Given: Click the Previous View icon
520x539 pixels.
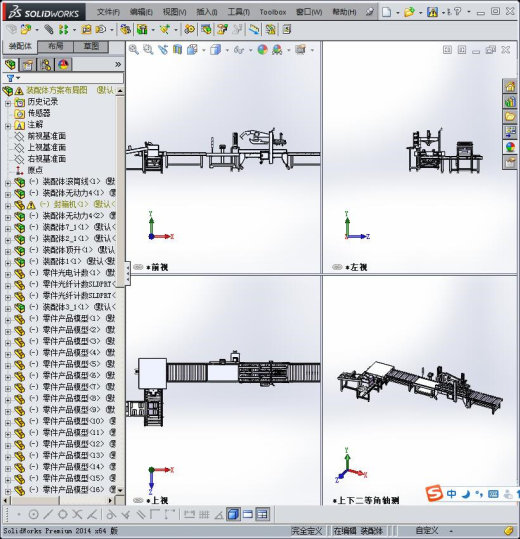Looking at the screenshot, I should click(x=163, y=50).
